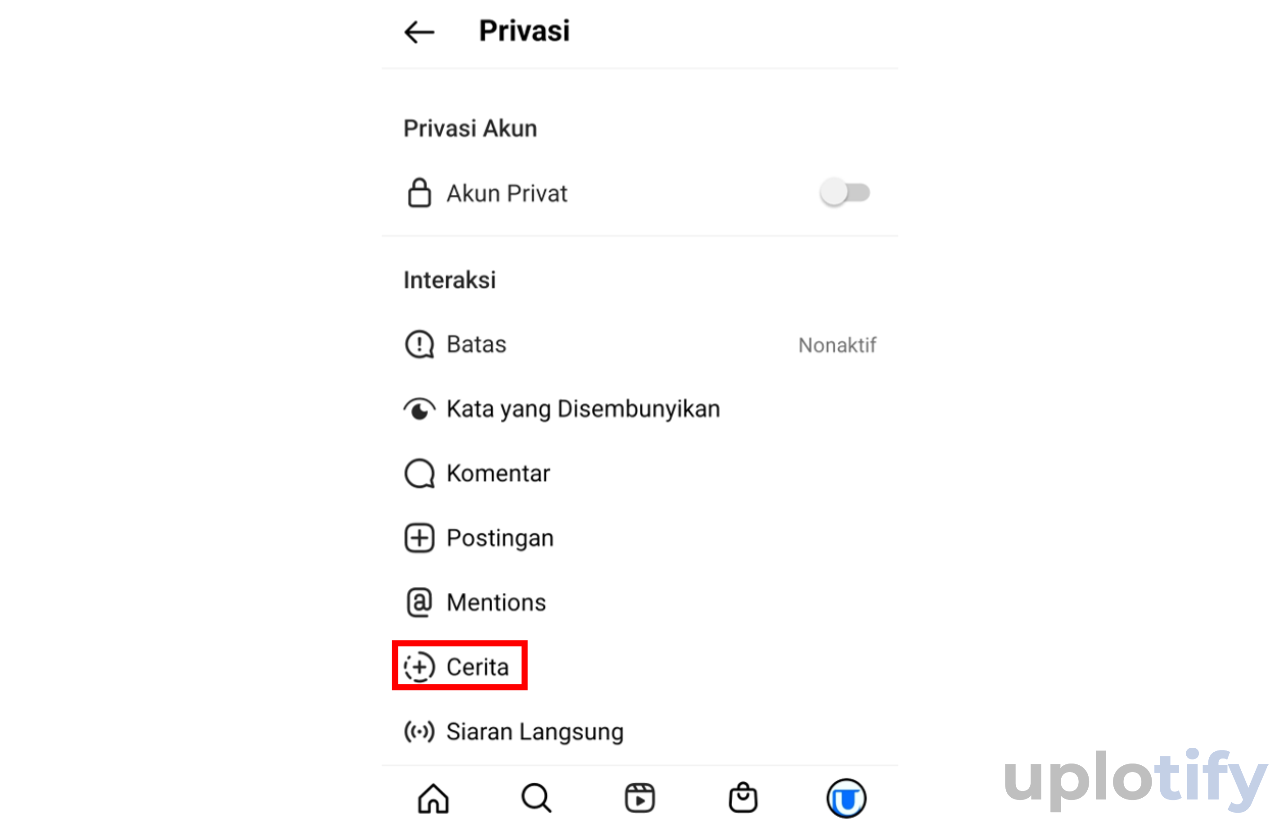The height and width of the screenshot is (827, 1280).
Task: Tap the Kata yang Disembunyikan eye icon
Action: tap(419, 409)
